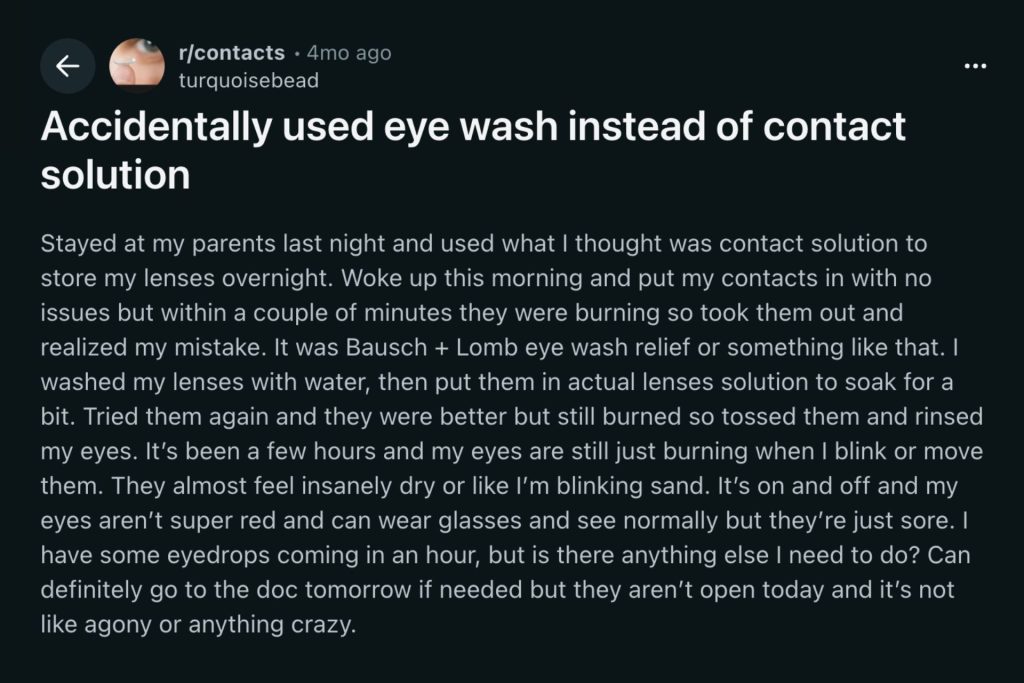
Task: Click the r/contacts community name
Action: coord(232,53)
